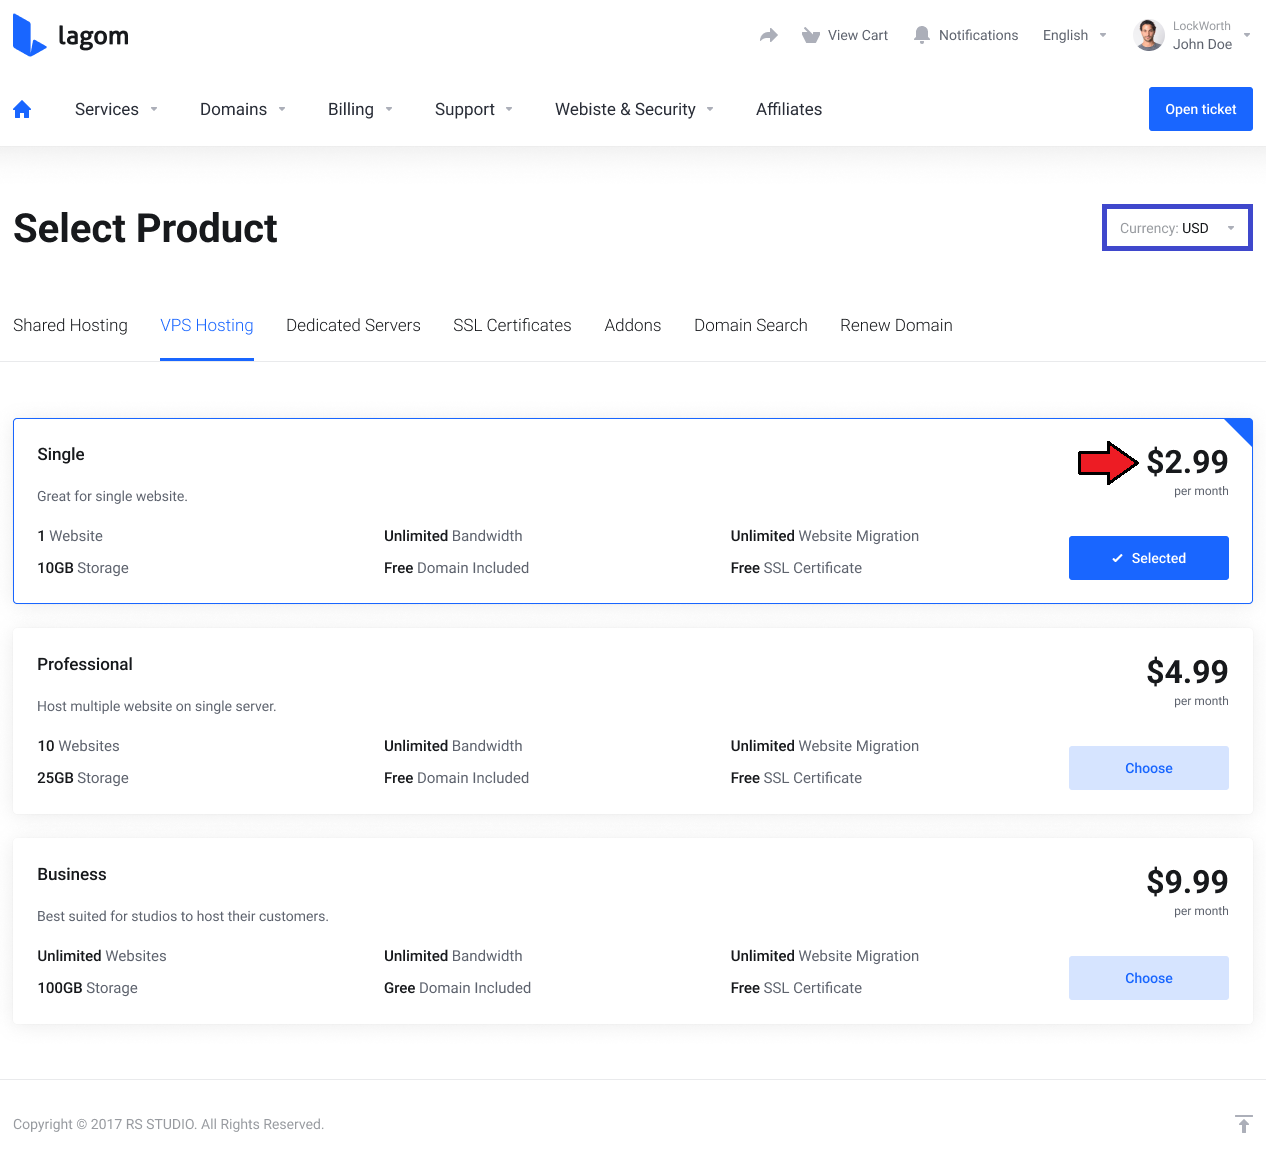Open the English language dropdown
Screen dimensions: 1267x1168
(1075, 35)
